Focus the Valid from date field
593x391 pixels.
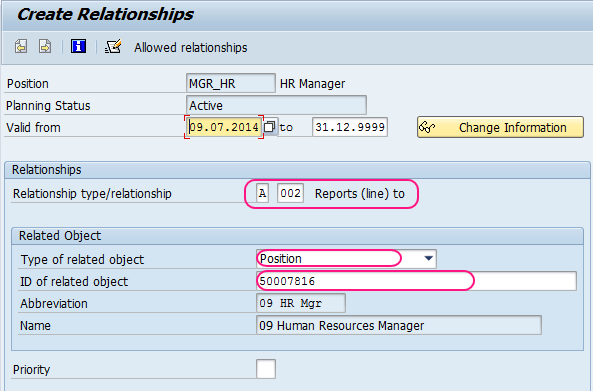224,127
